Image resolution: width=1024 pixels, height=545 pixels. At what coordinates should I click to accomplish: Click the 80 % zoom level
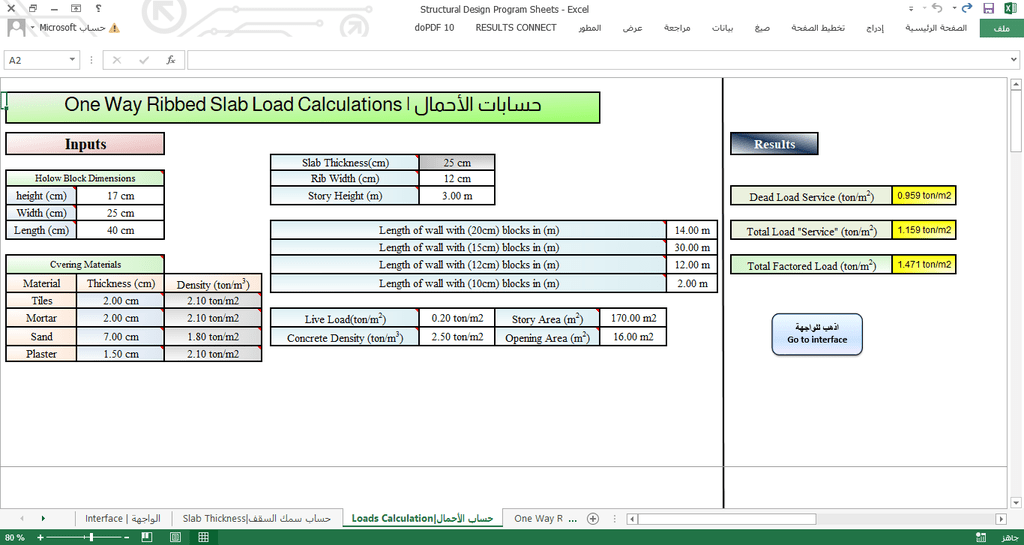pos(14,537)
